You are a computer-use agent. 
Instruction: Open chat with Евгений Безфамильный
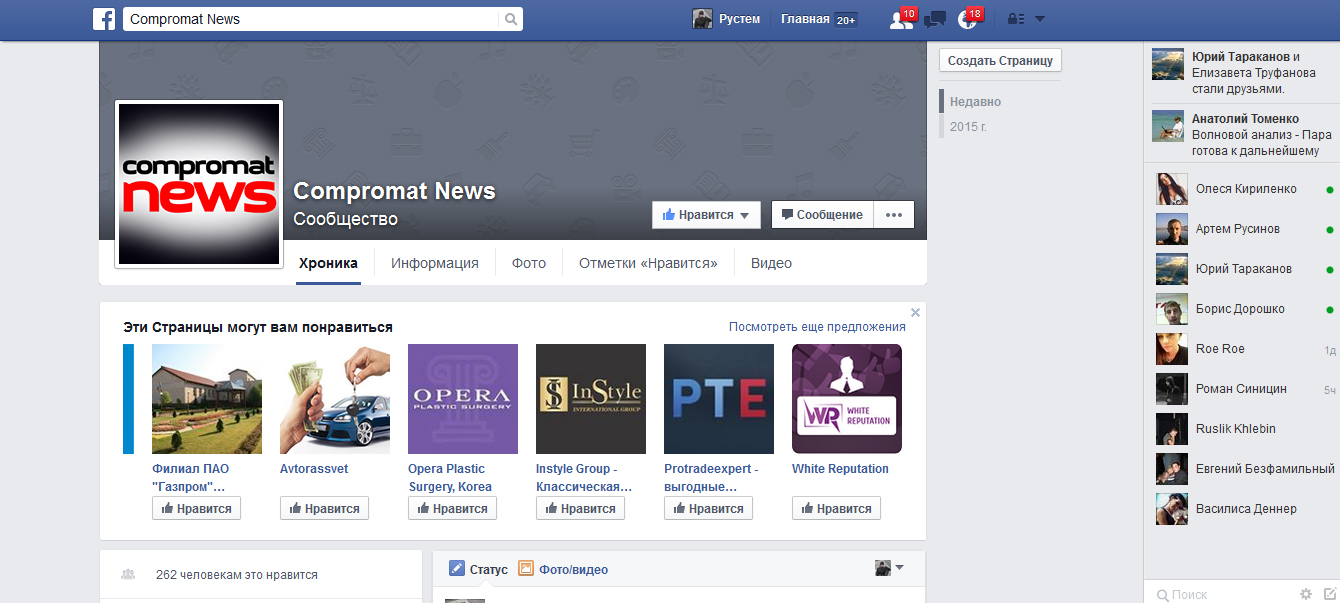[x=1242, y=469]
